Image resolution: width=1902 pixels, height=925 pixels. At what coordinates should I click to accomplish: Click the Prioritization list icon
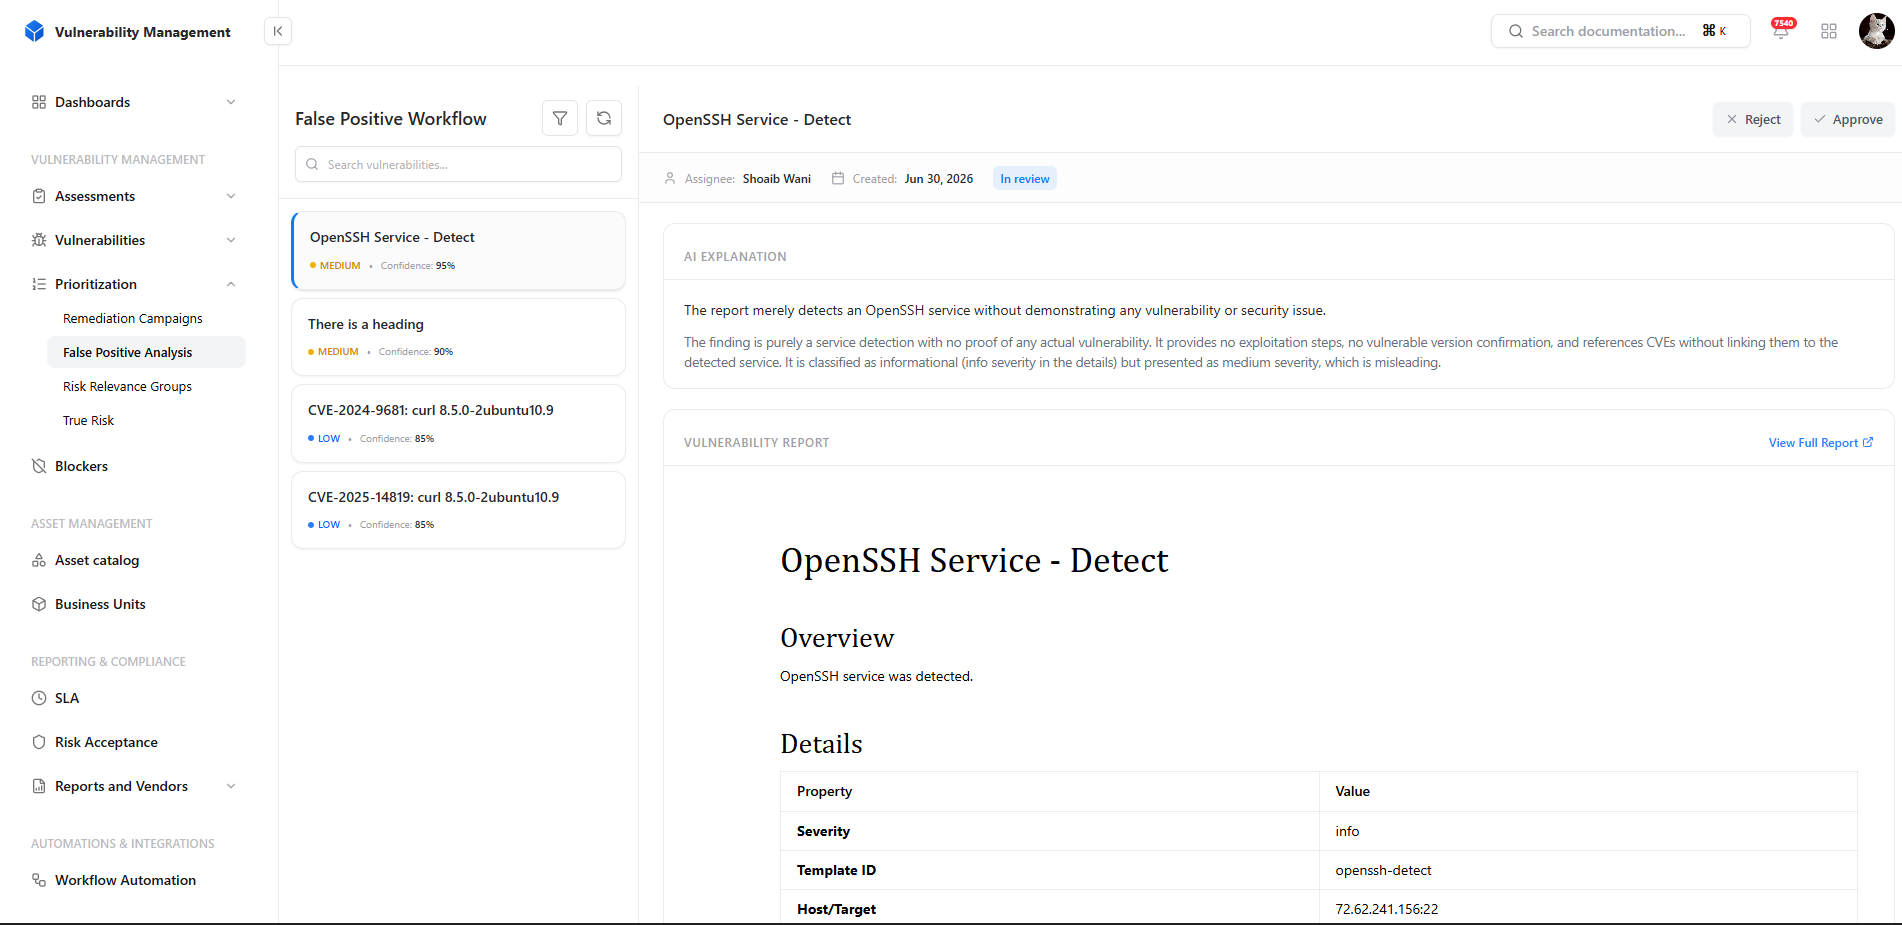click(x=39, y=284)
